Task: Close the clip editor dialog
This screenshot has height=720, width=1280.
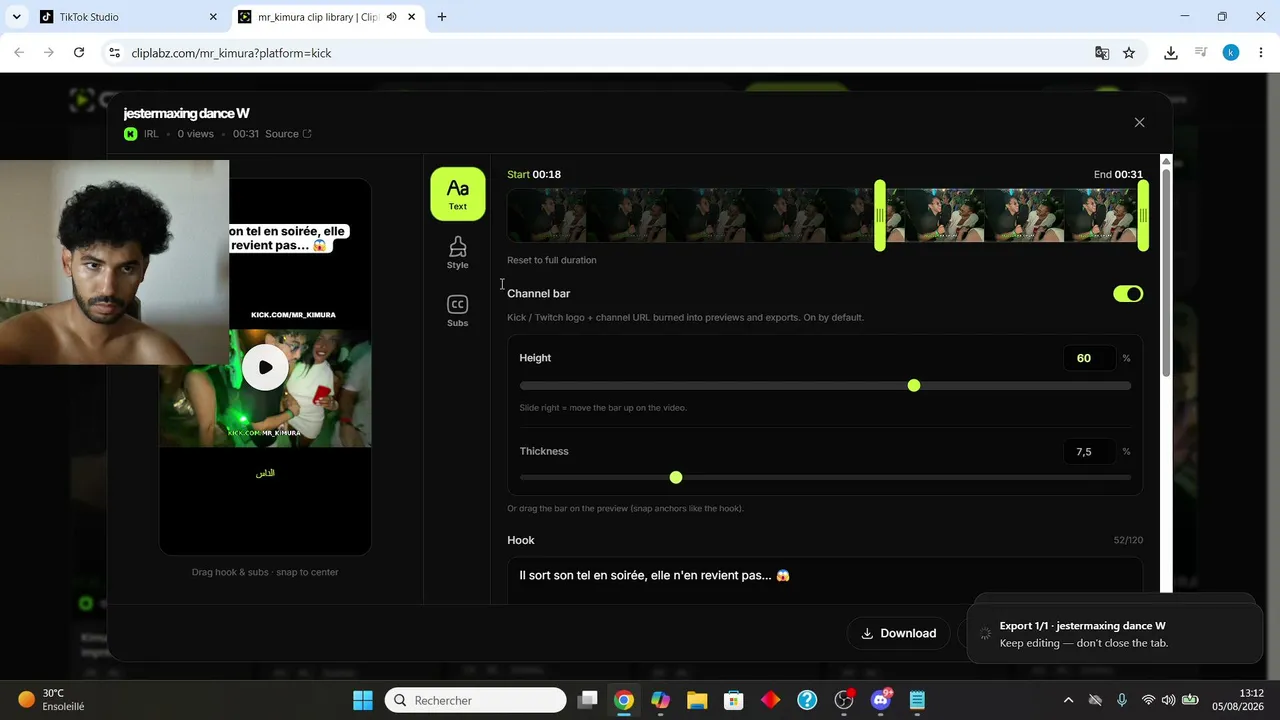Action: pos(1139,122)
